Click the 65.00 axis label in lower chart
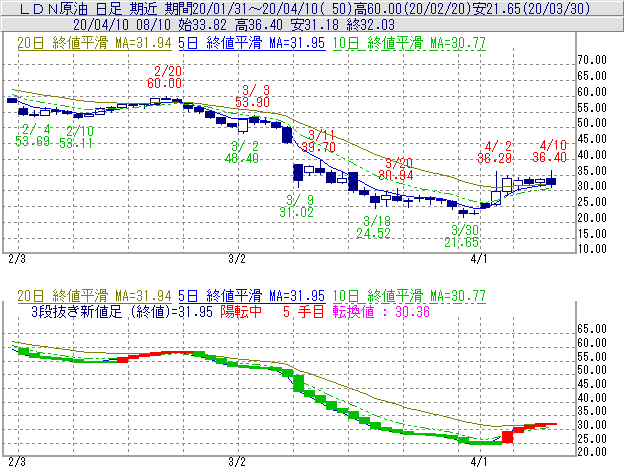The width and height of the screenshot is (624, 474). [x=592, y=329]
